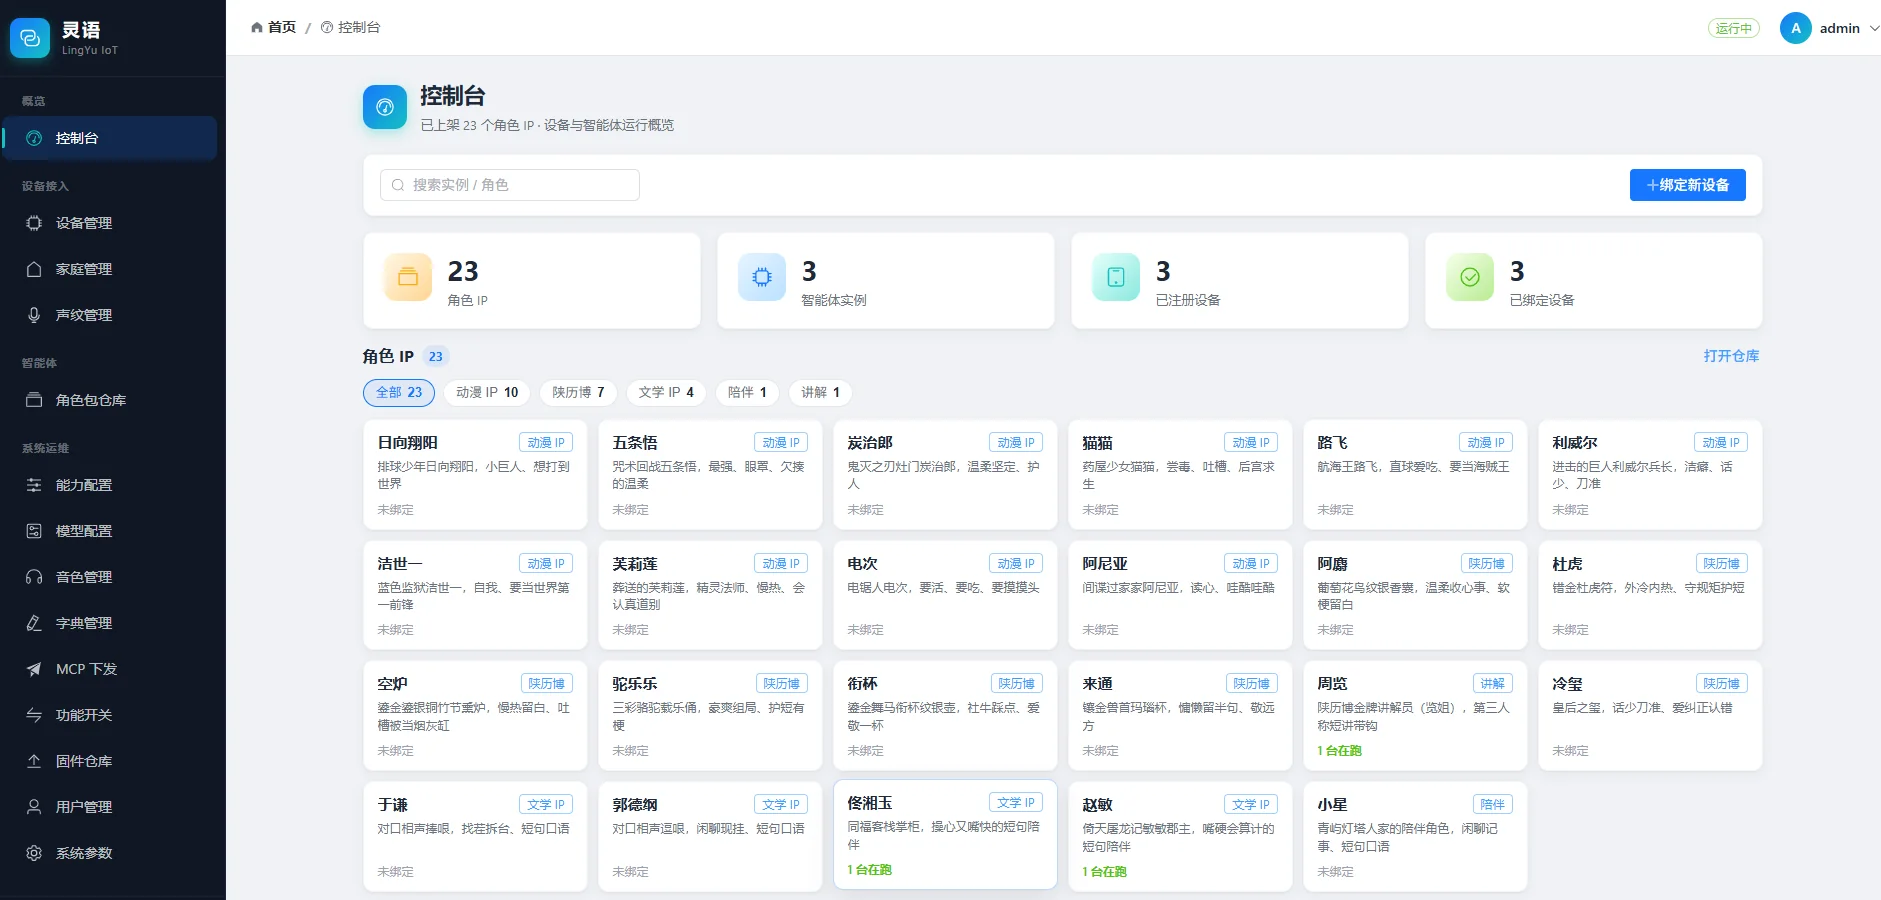Click the 字典管理 pen icon
Image resolution: width=1881 pixels, height=900 pixels.
pyautogui.click(x=34, y=623)
